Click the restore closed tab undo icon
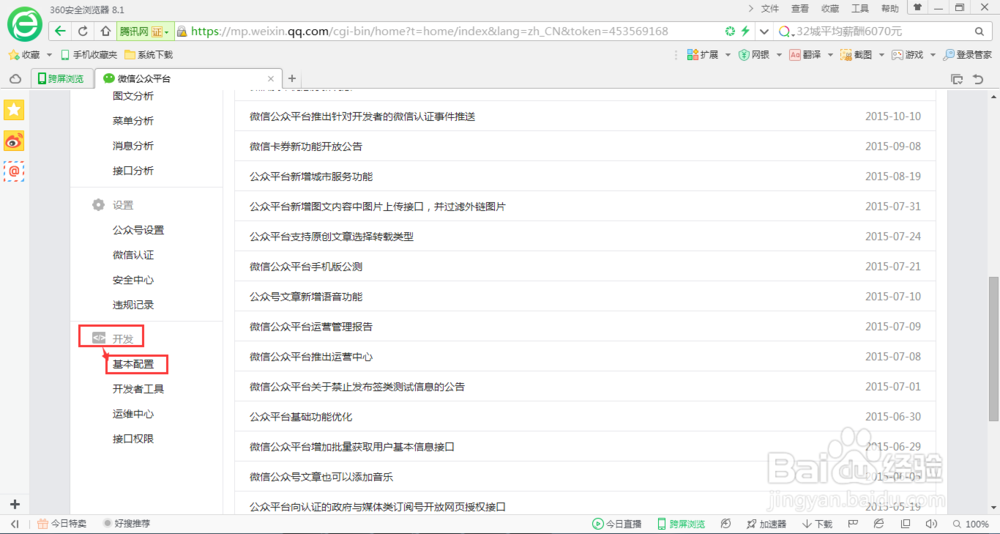Viewport: 1000px width, 534px height. click(978, 79)
